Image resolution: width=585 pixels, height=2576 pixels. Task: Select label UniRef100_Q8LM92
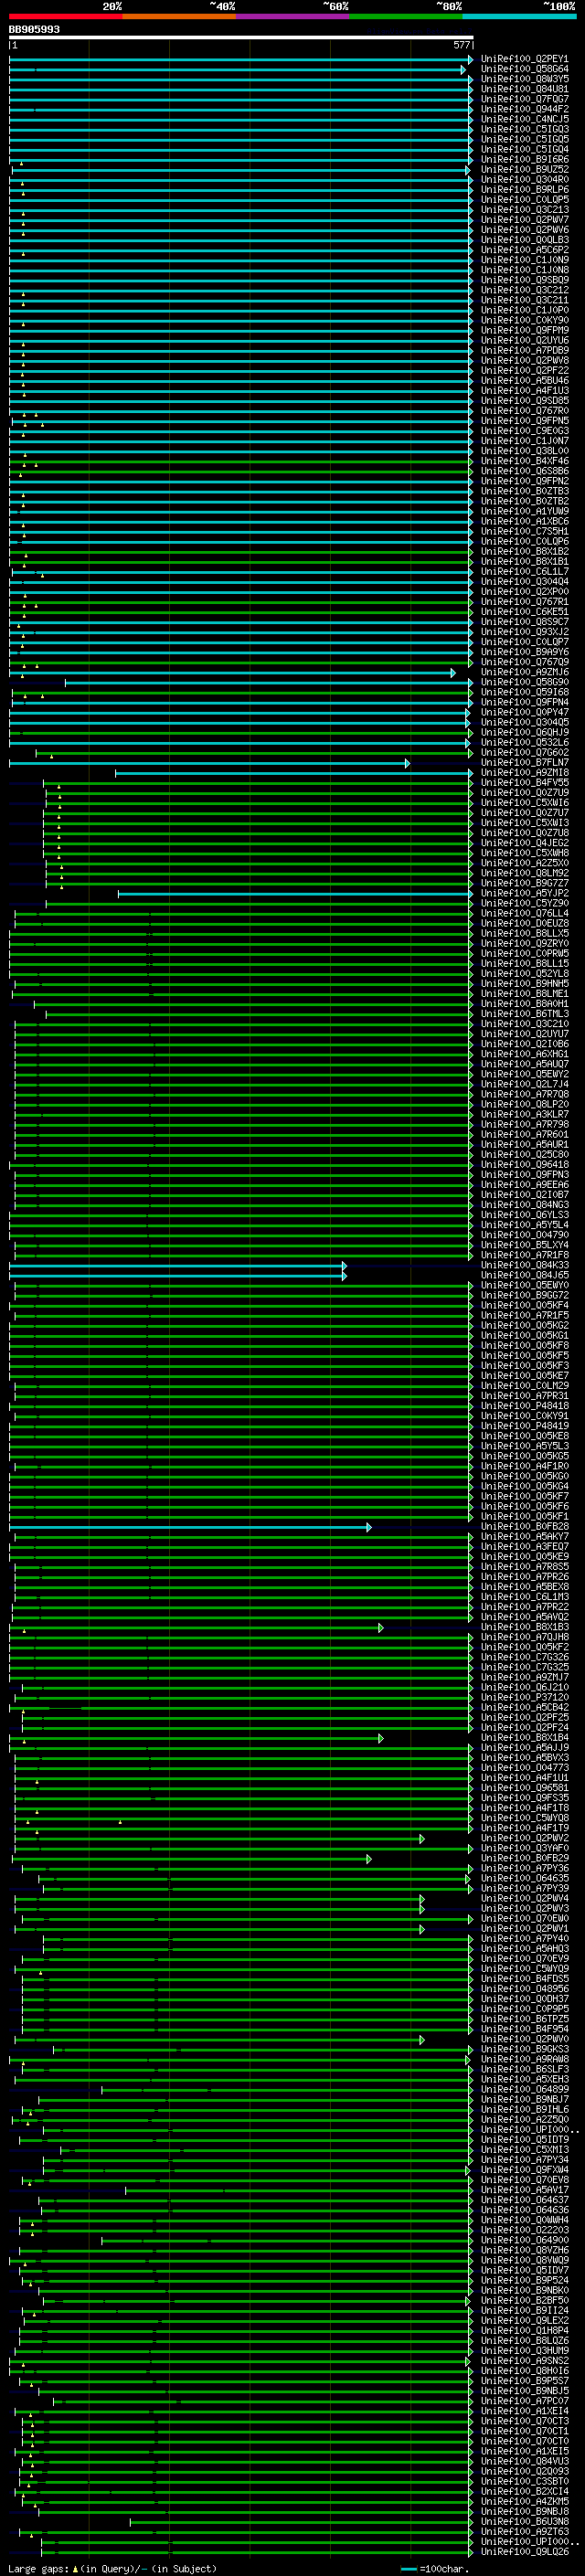pos(525,873)
